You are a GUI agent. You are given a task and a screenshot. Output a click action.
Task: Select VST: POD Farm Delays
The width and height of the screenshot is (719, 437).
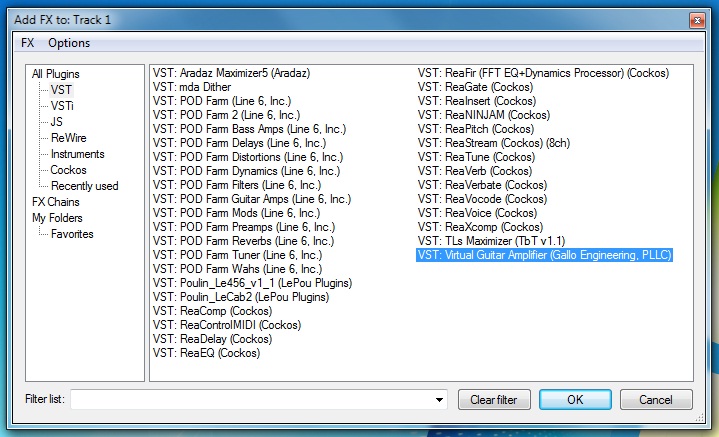(239, 143)
